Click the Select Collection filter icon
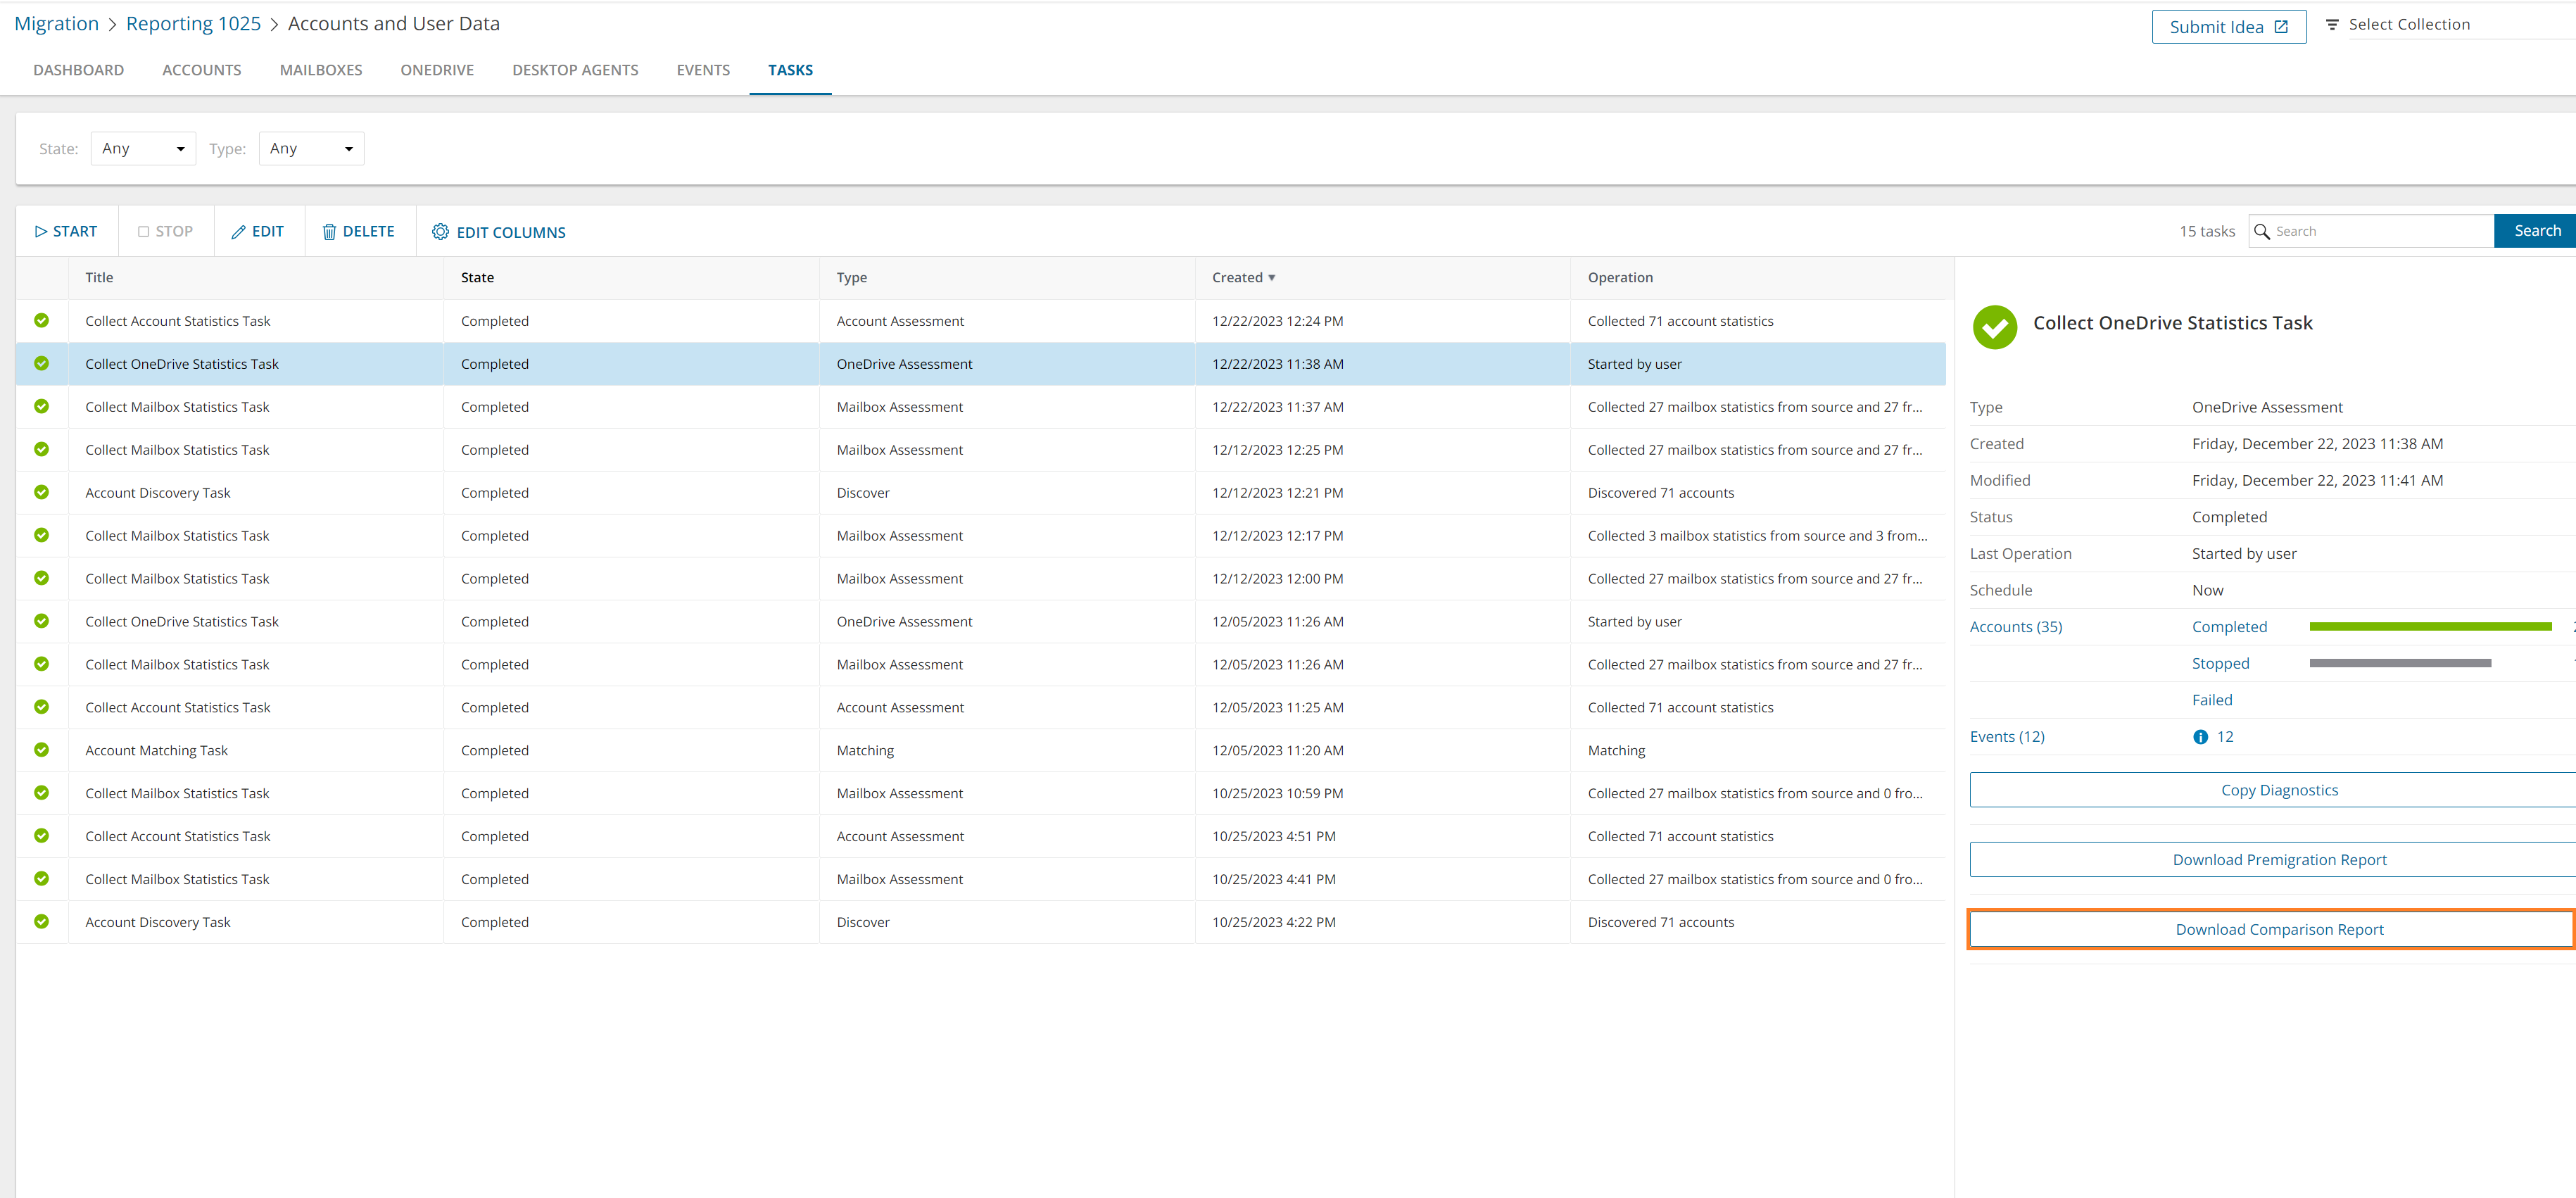Image resolution: width=2576 pixels, height=1198 pixels. coord(2332,25)
